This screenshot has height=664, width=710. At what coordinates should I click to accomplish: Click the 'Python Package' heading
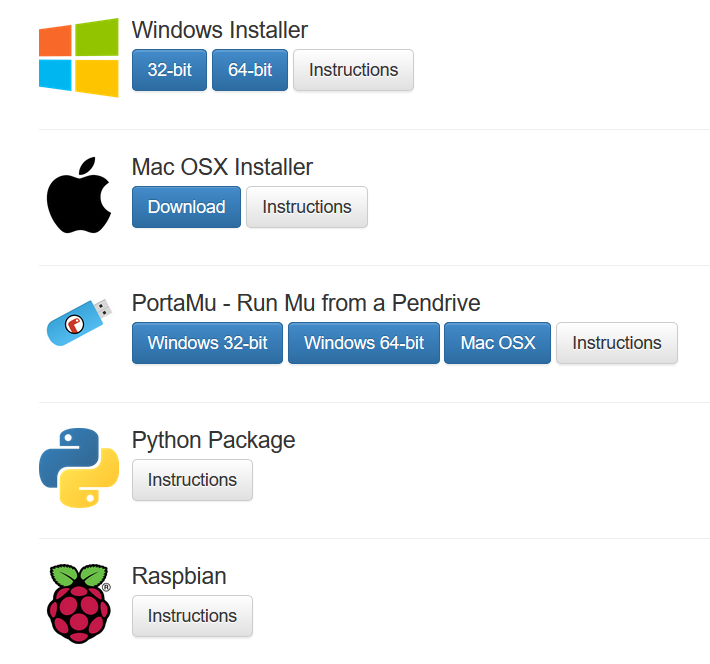(213, 440)
